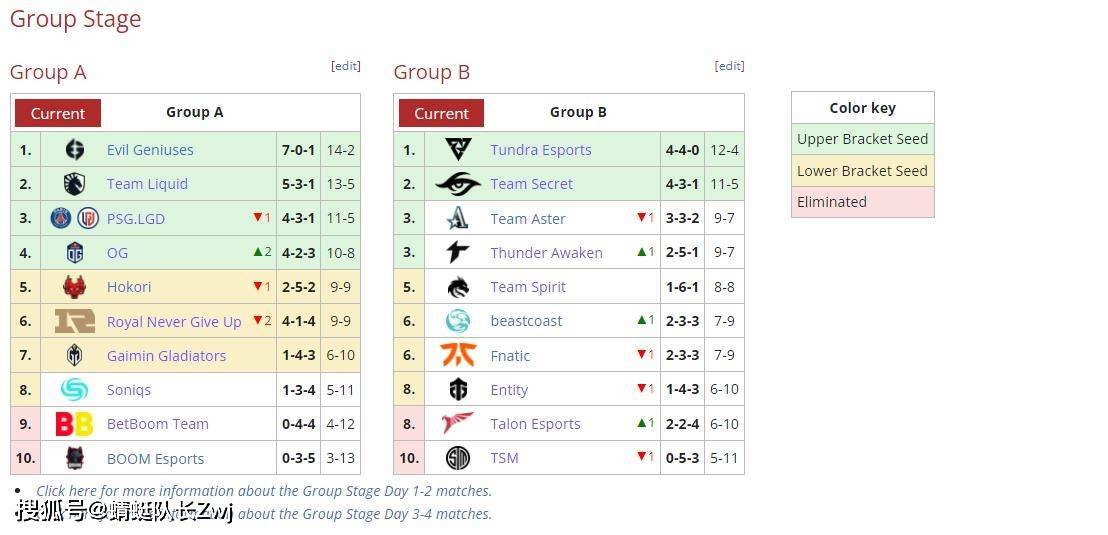Open the Group Stage Day 1-2 matches link
1108x535 pixels.
pyautogui.click(x=264, y=490)
